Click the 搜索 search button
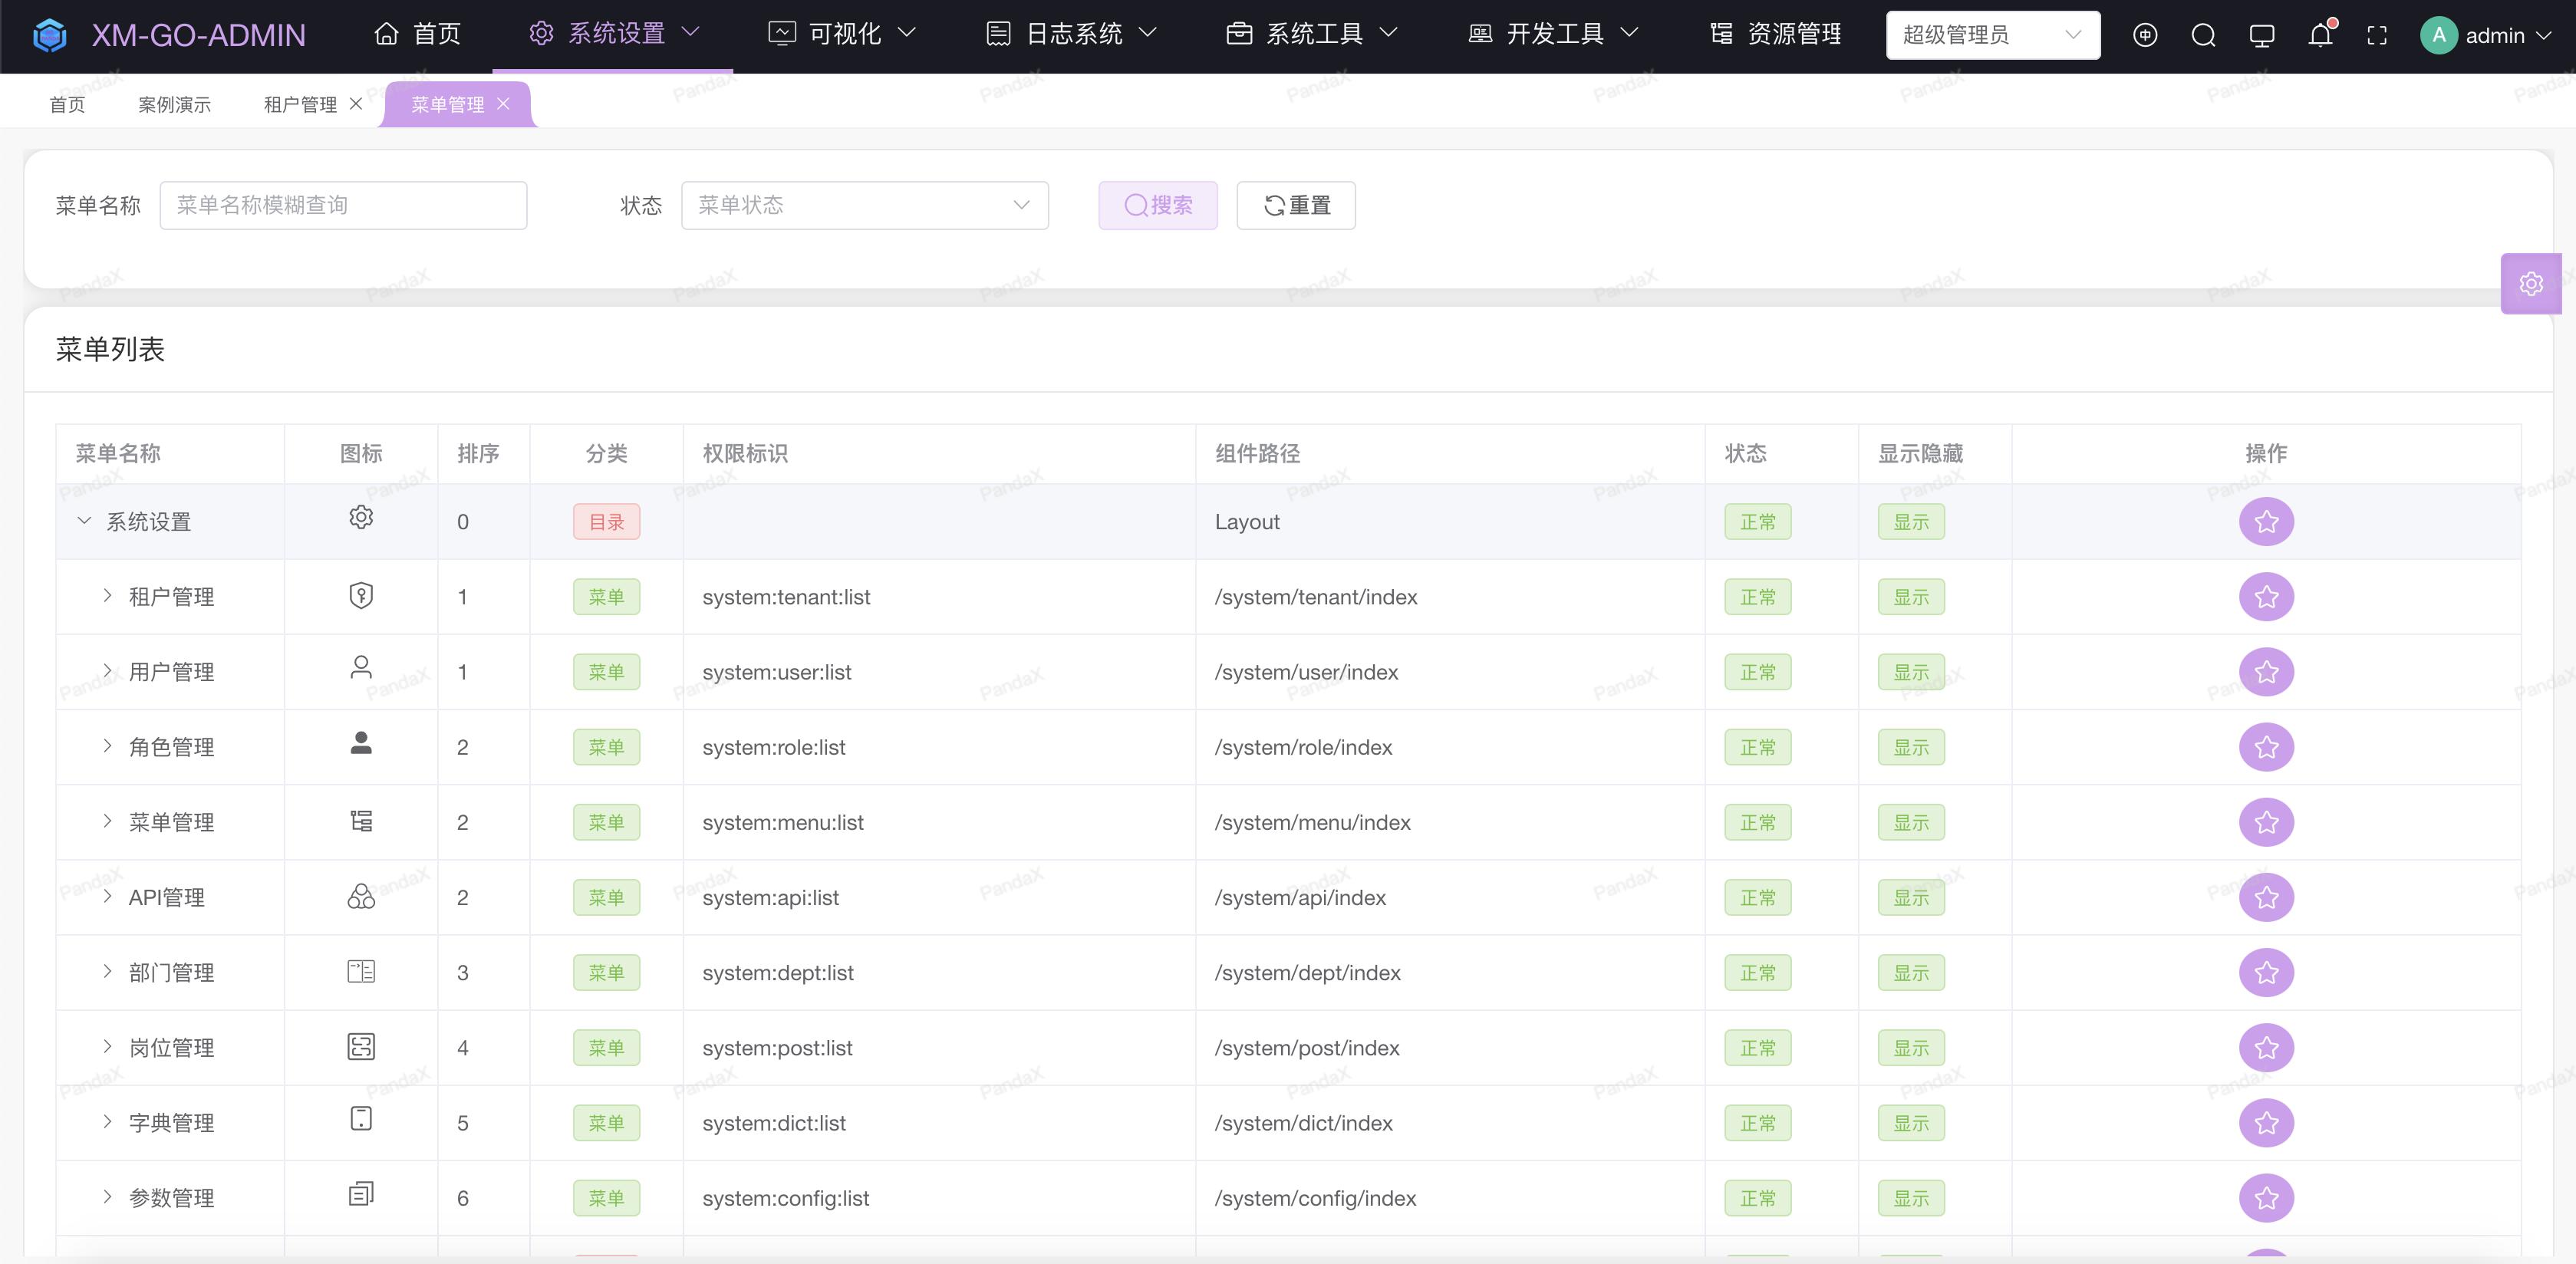Screen dimensions: 2576x1264 pyautogui.click(x=1157, y=205)
